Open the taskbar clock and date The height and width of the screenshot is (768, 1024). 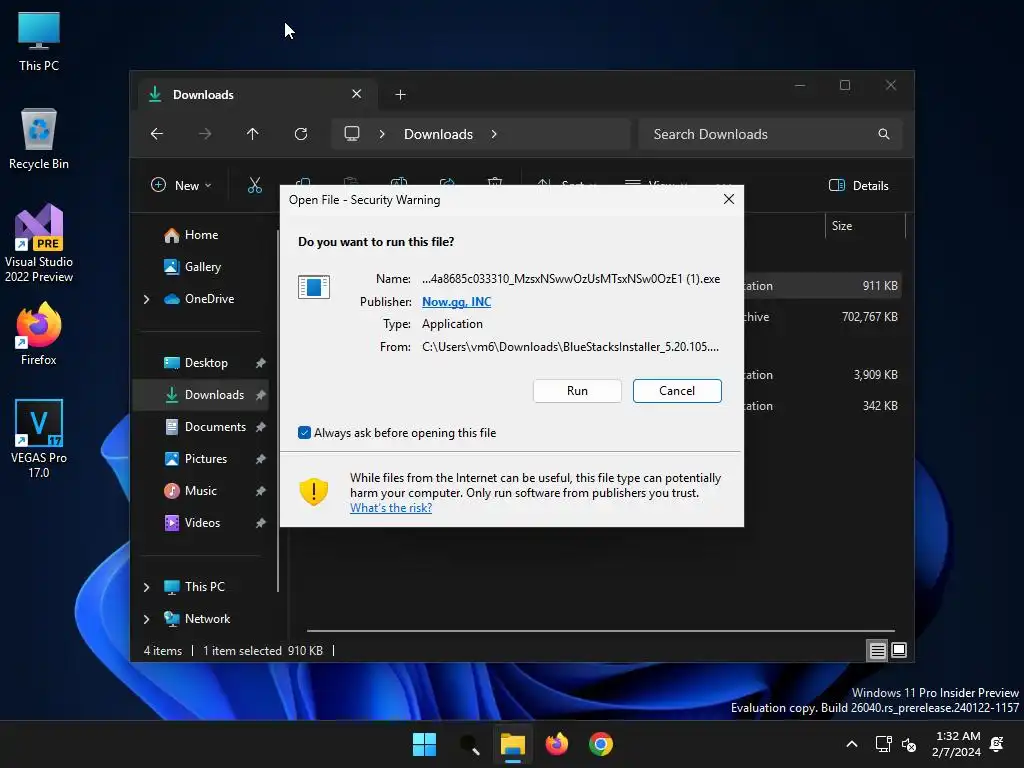click(957, 744)
